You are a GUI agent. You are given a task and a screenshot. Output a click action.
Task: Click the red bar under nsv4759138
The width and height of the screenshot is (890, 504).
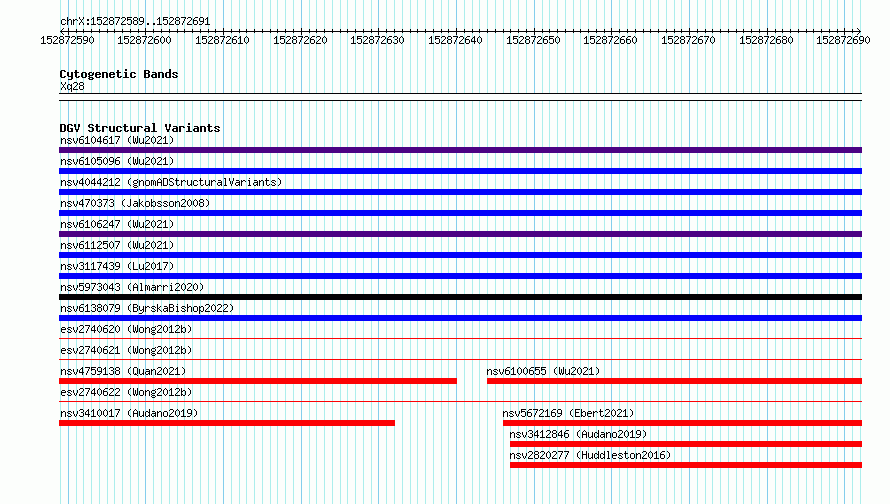click(x=258, y=381)
